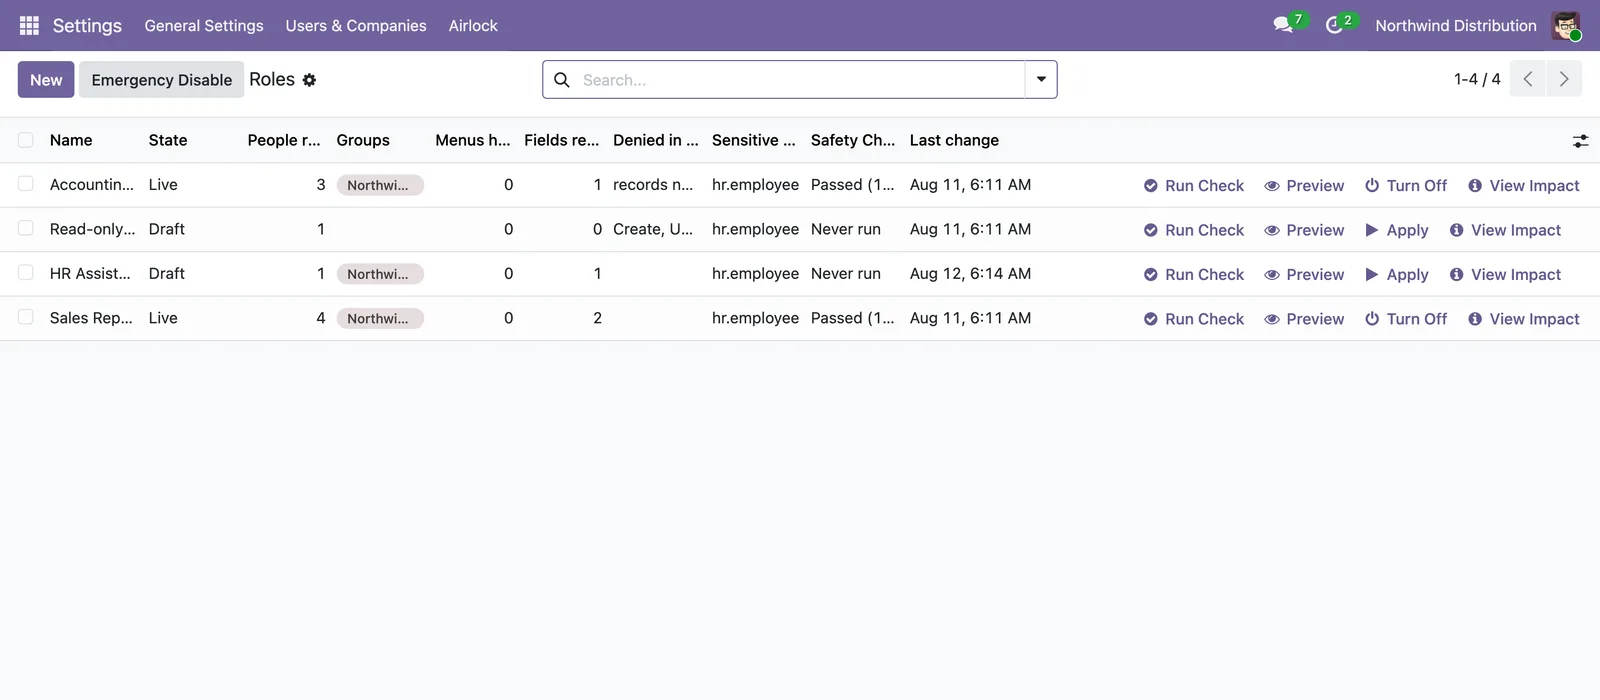Turn Off the Sales Rep role
This screenshot has width=1600, height=700.
coord(1406,319)
